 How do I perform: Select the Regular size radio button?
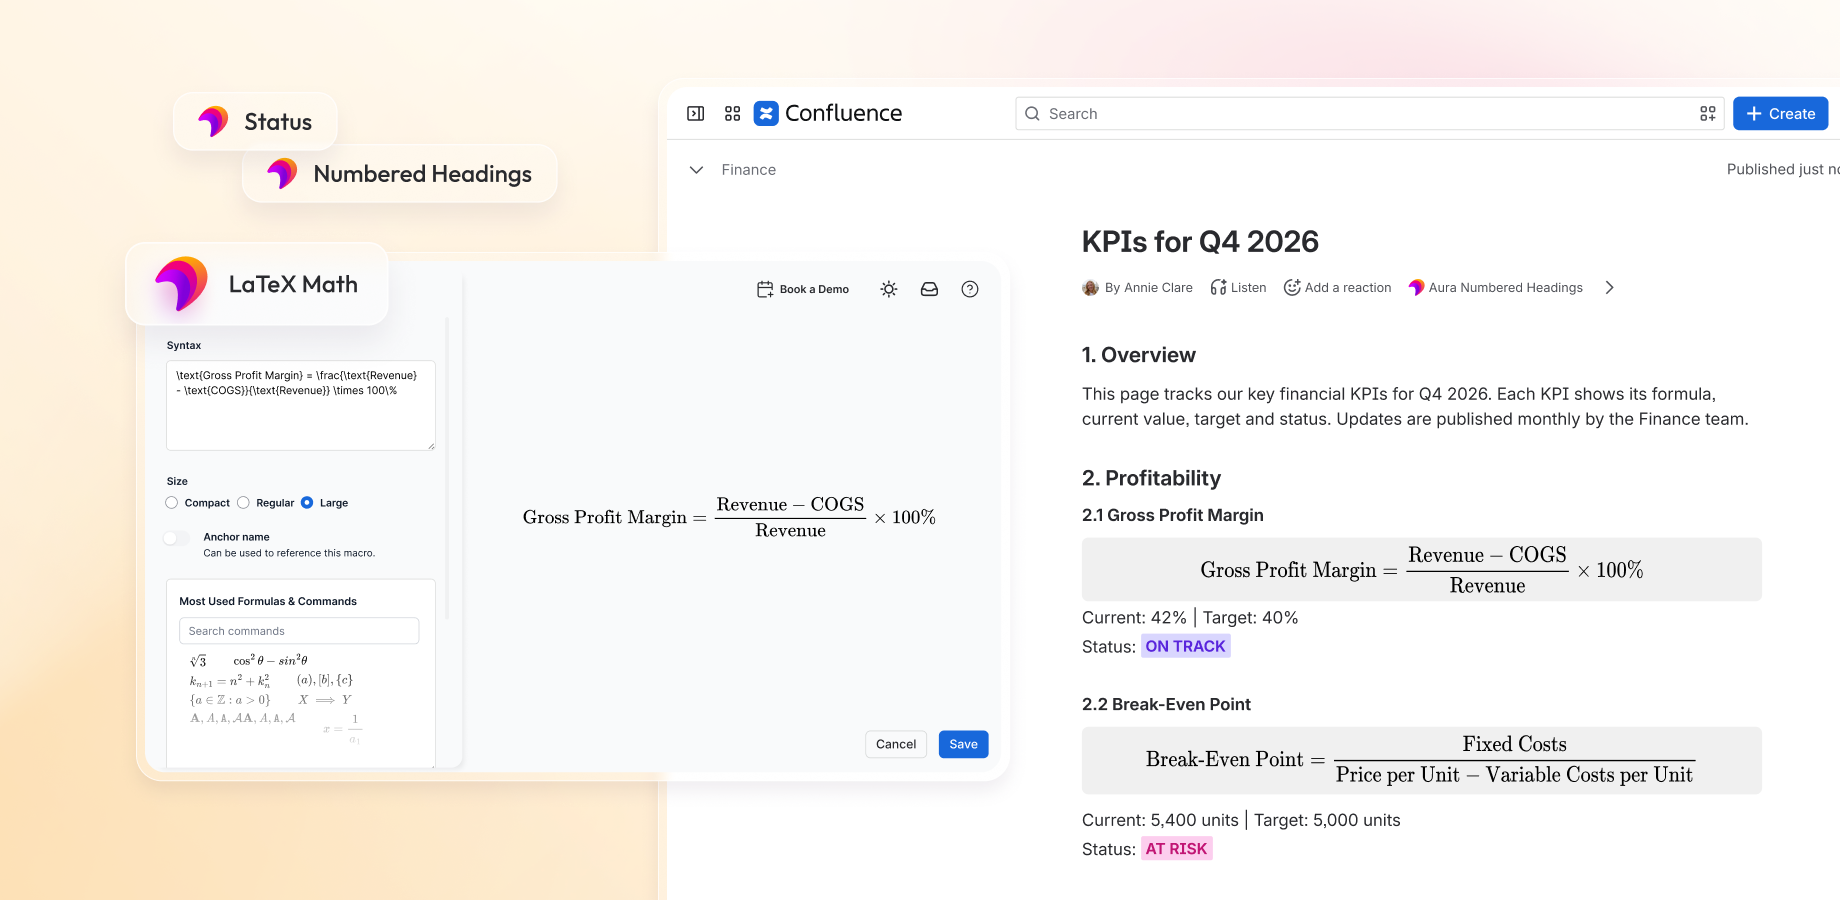(x=243, y=503)
